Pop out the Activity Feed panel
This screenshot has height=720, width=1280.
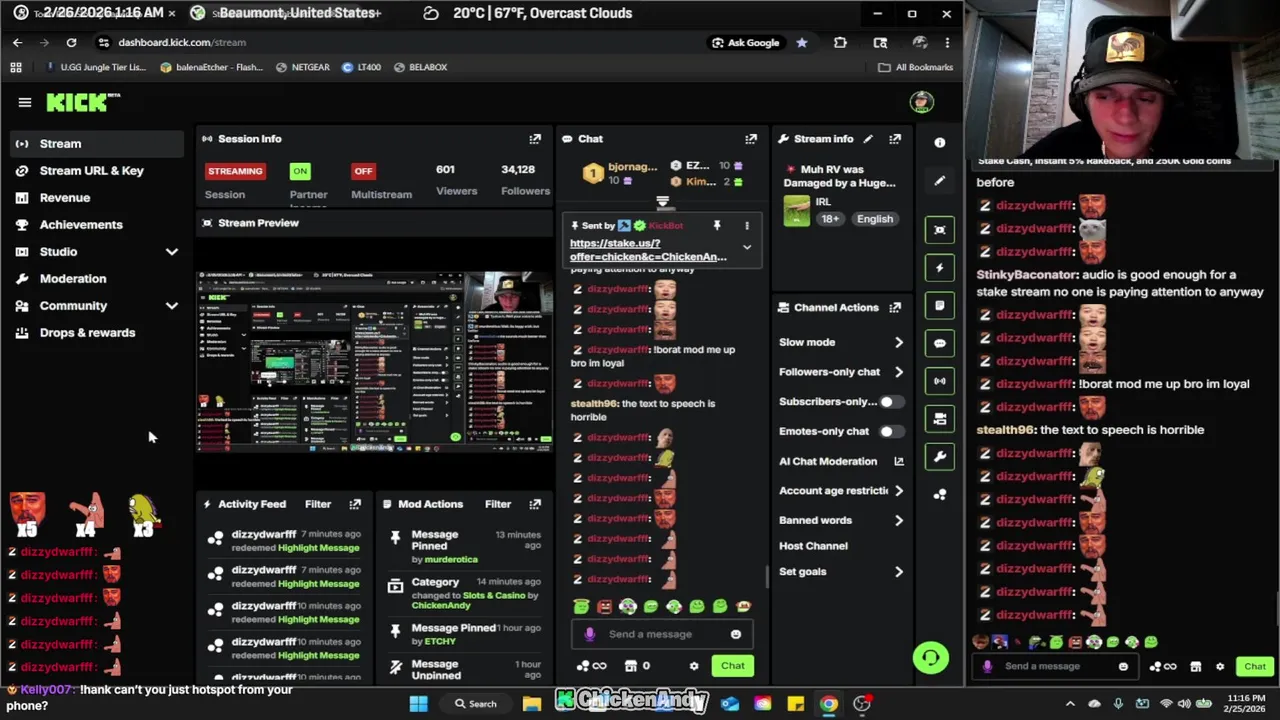pyautogui.click(x=355, y=504)
